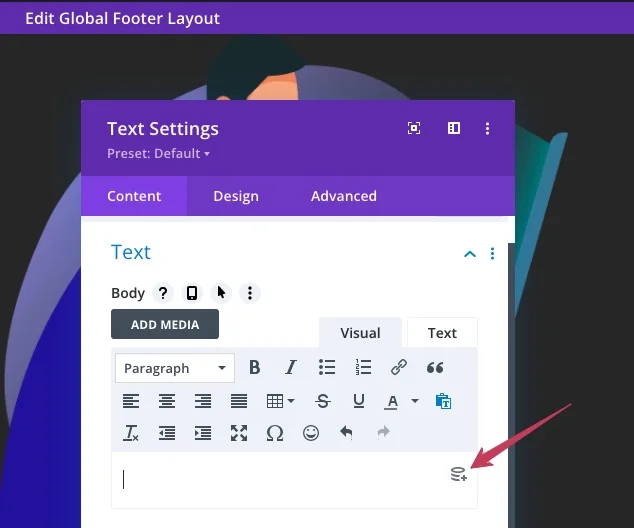
Task: Click the redo arrow icon
Action: (383, 433)
